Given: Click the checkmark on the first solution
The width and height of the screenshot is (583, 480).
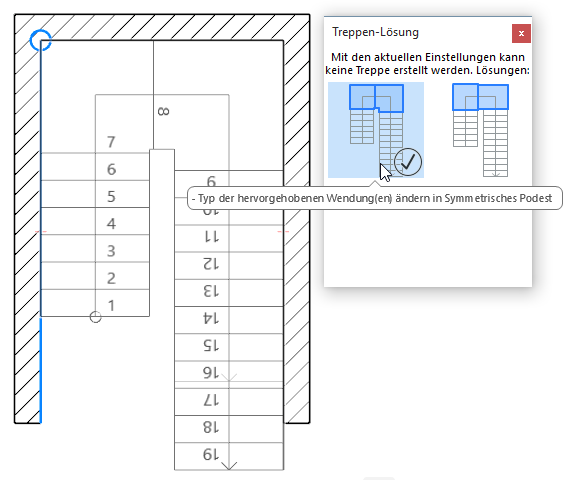Looking at the screenshot, I should point(408,162).
